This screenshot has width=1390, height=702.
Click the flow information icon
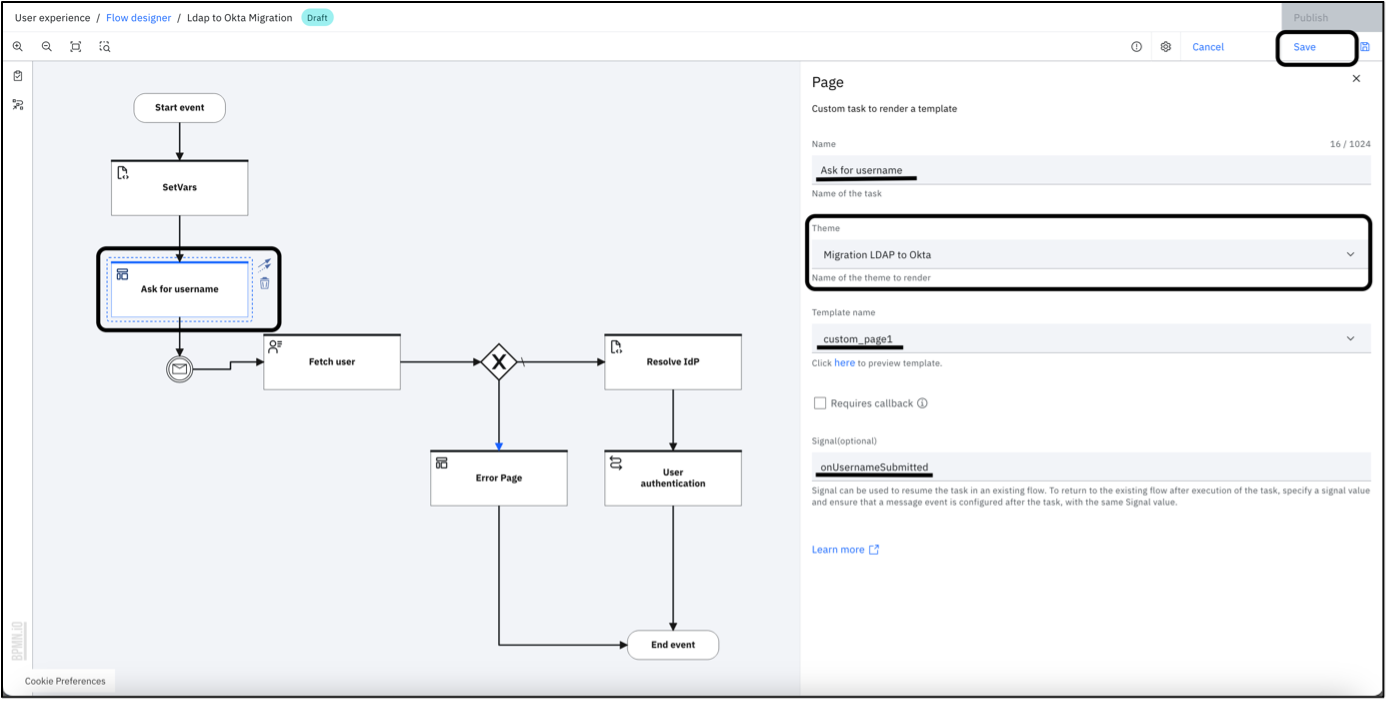[1136, 46]
